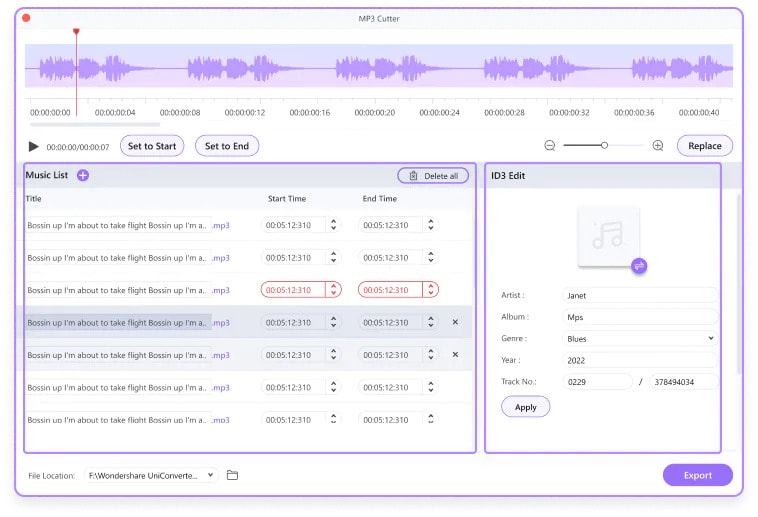The width and height of the screenshot is (758, 517).
Task: Play the audio preview
Action: pyautogui.click(x=33, y=146)
